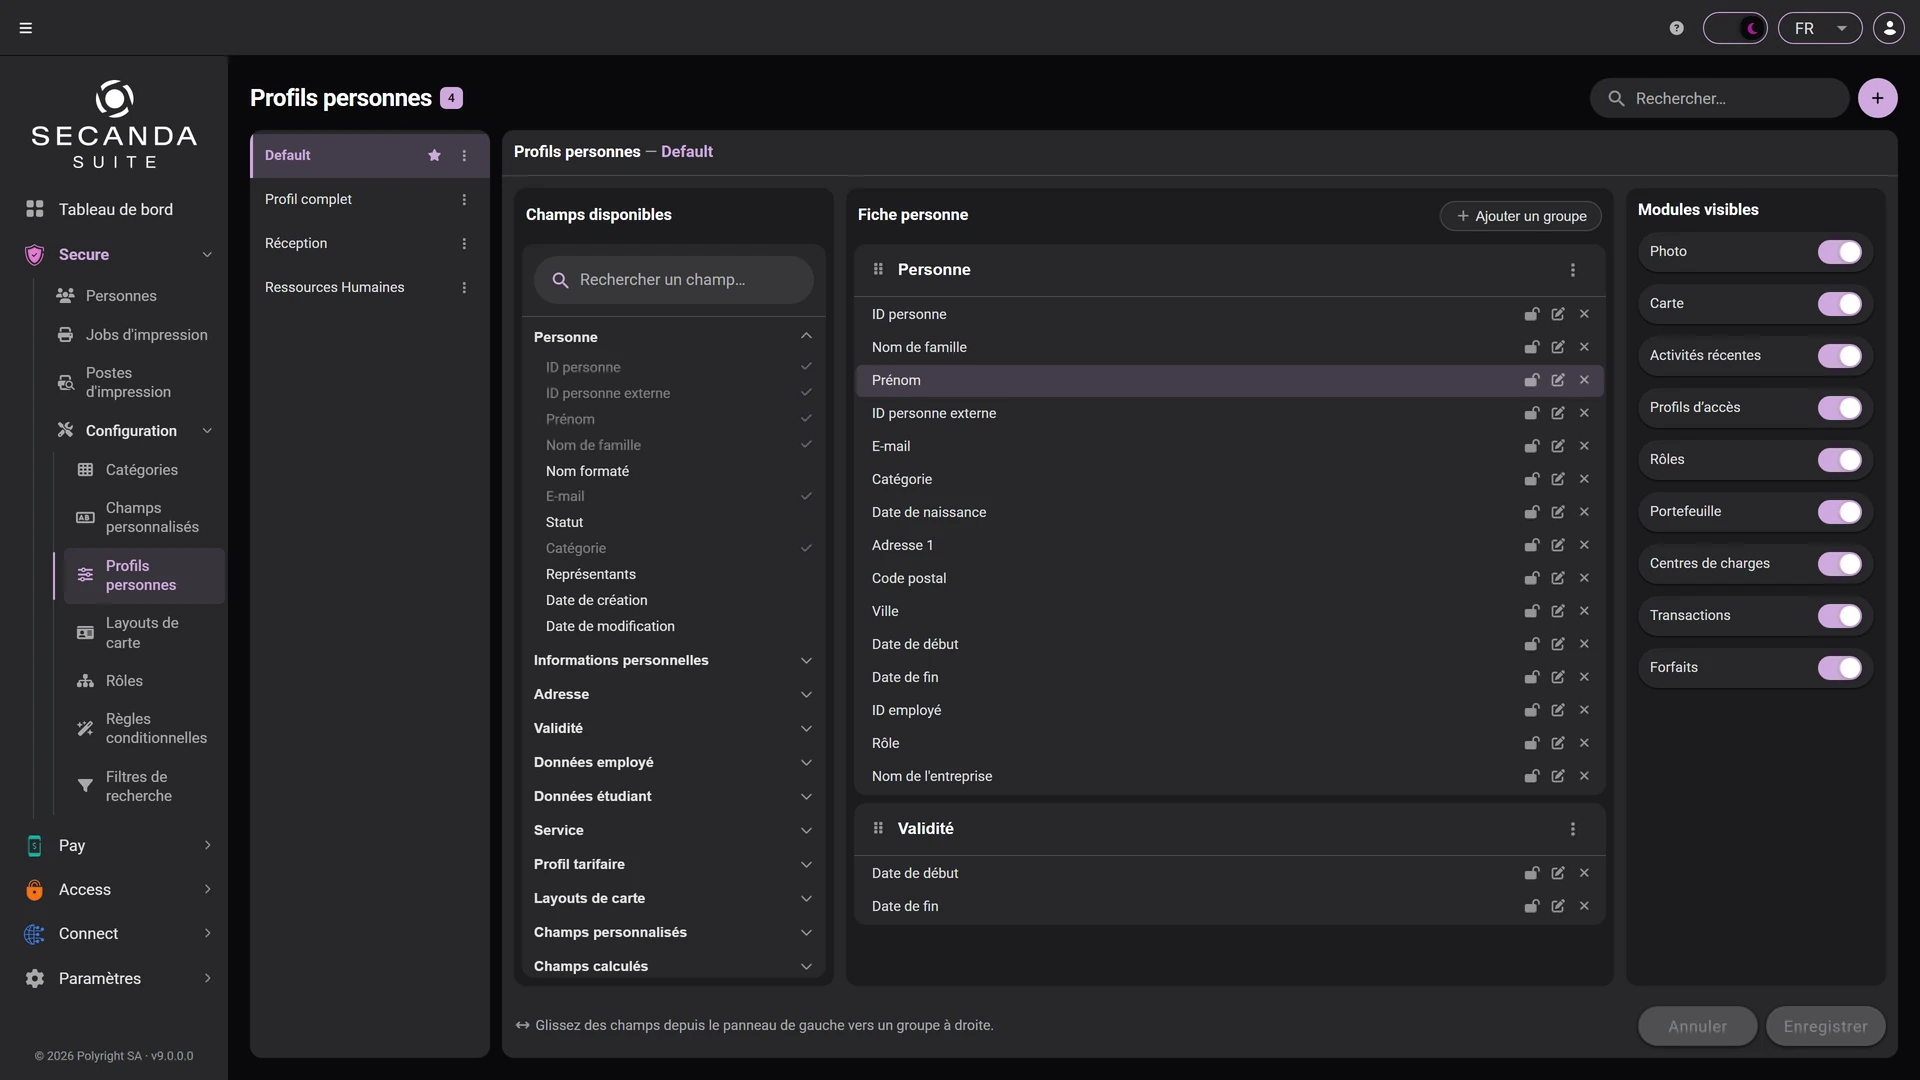Viewport: 1920px width, 1080px height.
Task: Toggle the Portefeuille module switch
Action: 1839,512
